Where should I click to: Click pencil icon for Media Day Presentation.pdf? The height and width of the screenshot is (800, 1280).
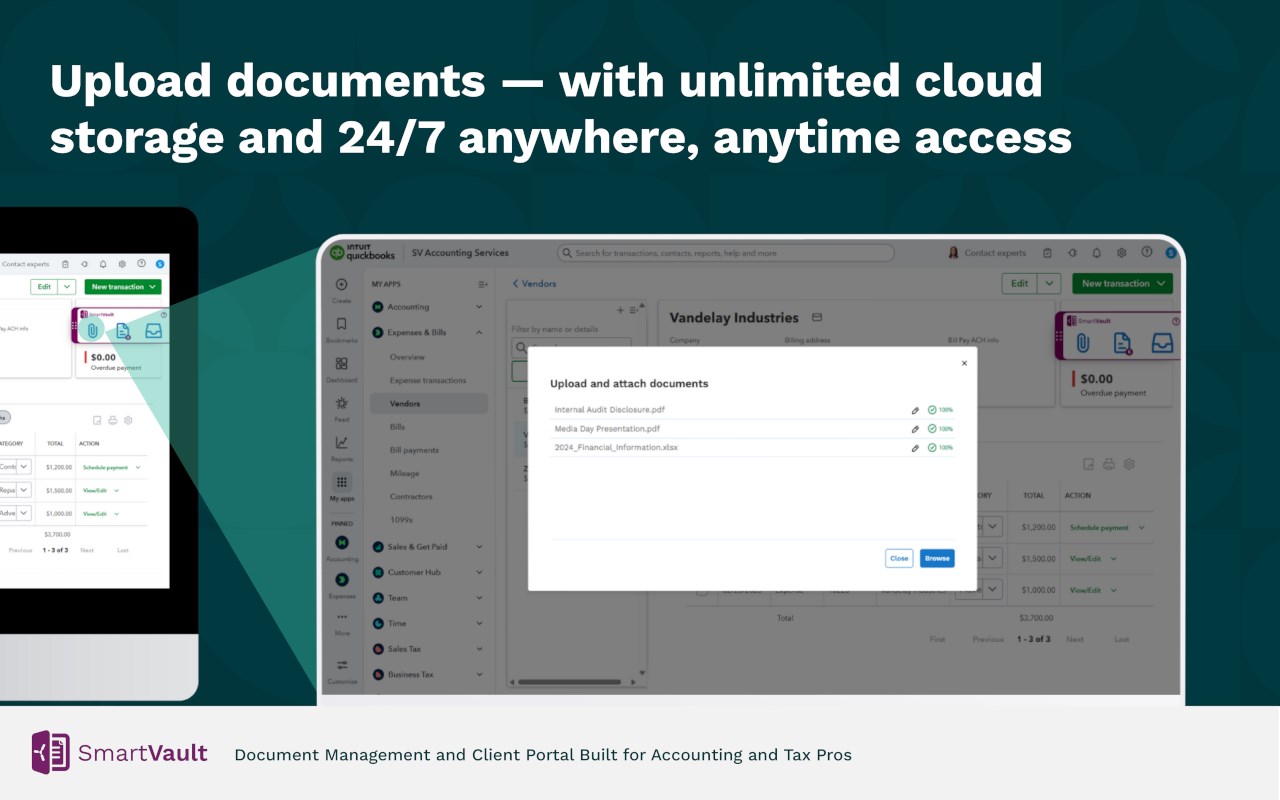coord(915,429)
